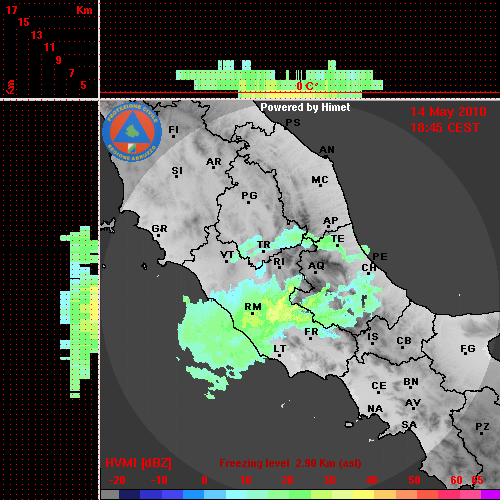
Task: Click the 14 May 2010 date label
Action: tap(448, 112)
